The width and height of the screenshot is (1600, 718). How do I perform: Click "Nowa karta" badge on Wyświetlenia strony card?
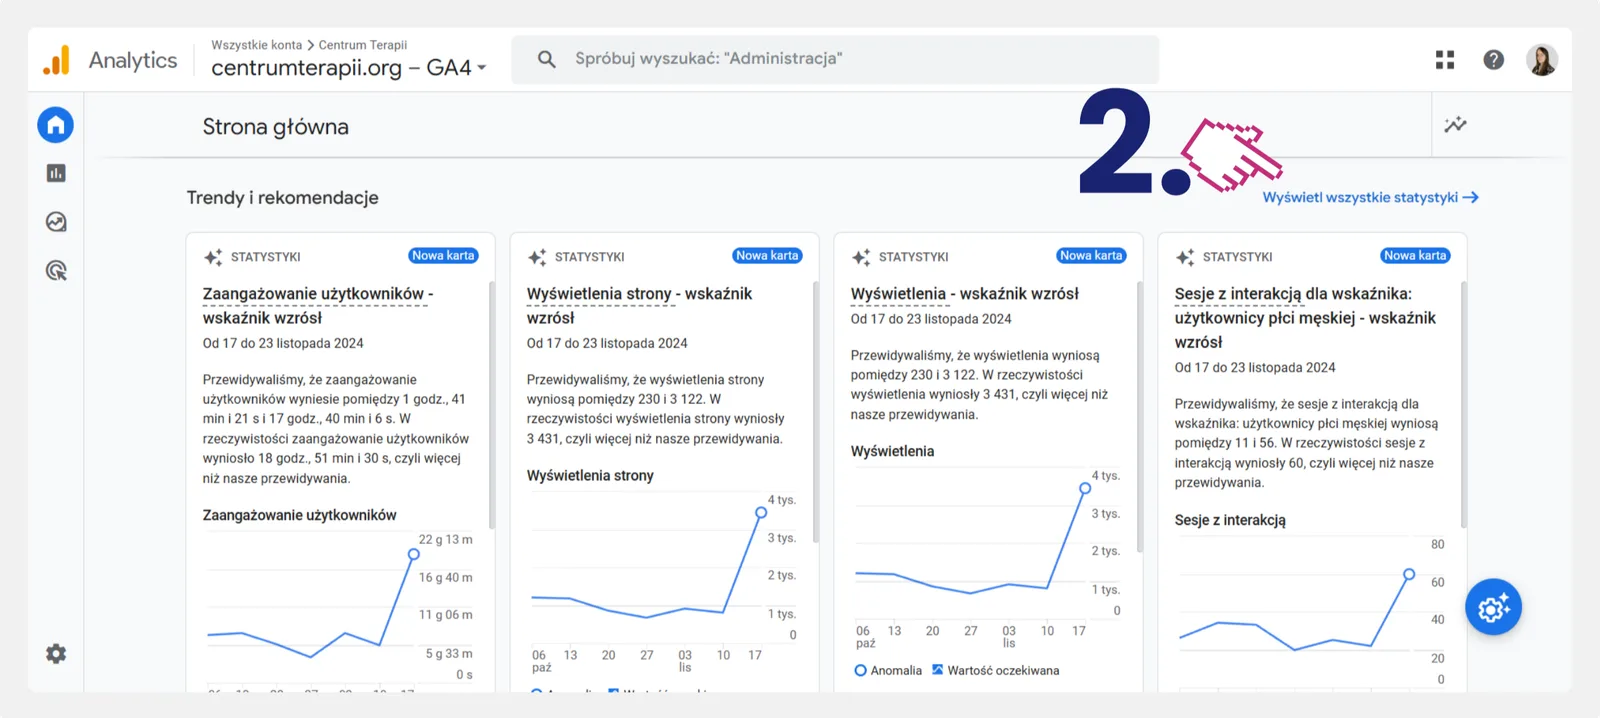click(767, 256)
